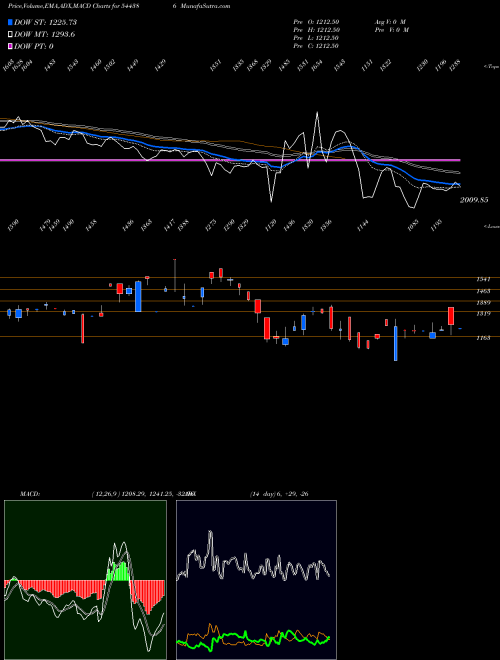Click the '(14 day) 6, +29, -26' ADX values
Screen dimensions: 500x660
pos(279,494)
